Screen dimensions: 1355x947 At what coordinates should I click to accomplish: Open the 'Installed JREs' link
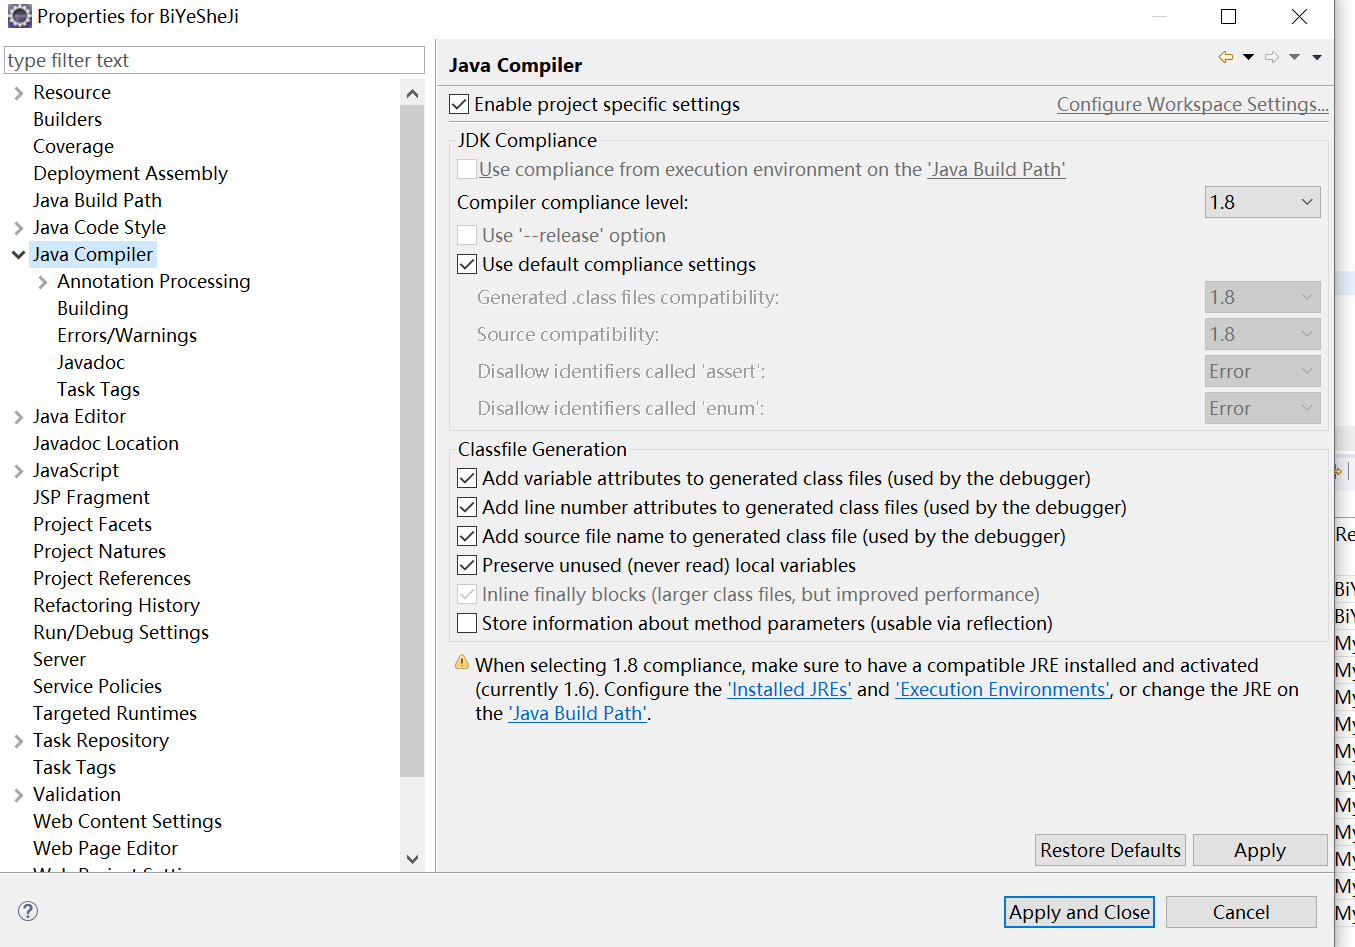click(789, 689)
